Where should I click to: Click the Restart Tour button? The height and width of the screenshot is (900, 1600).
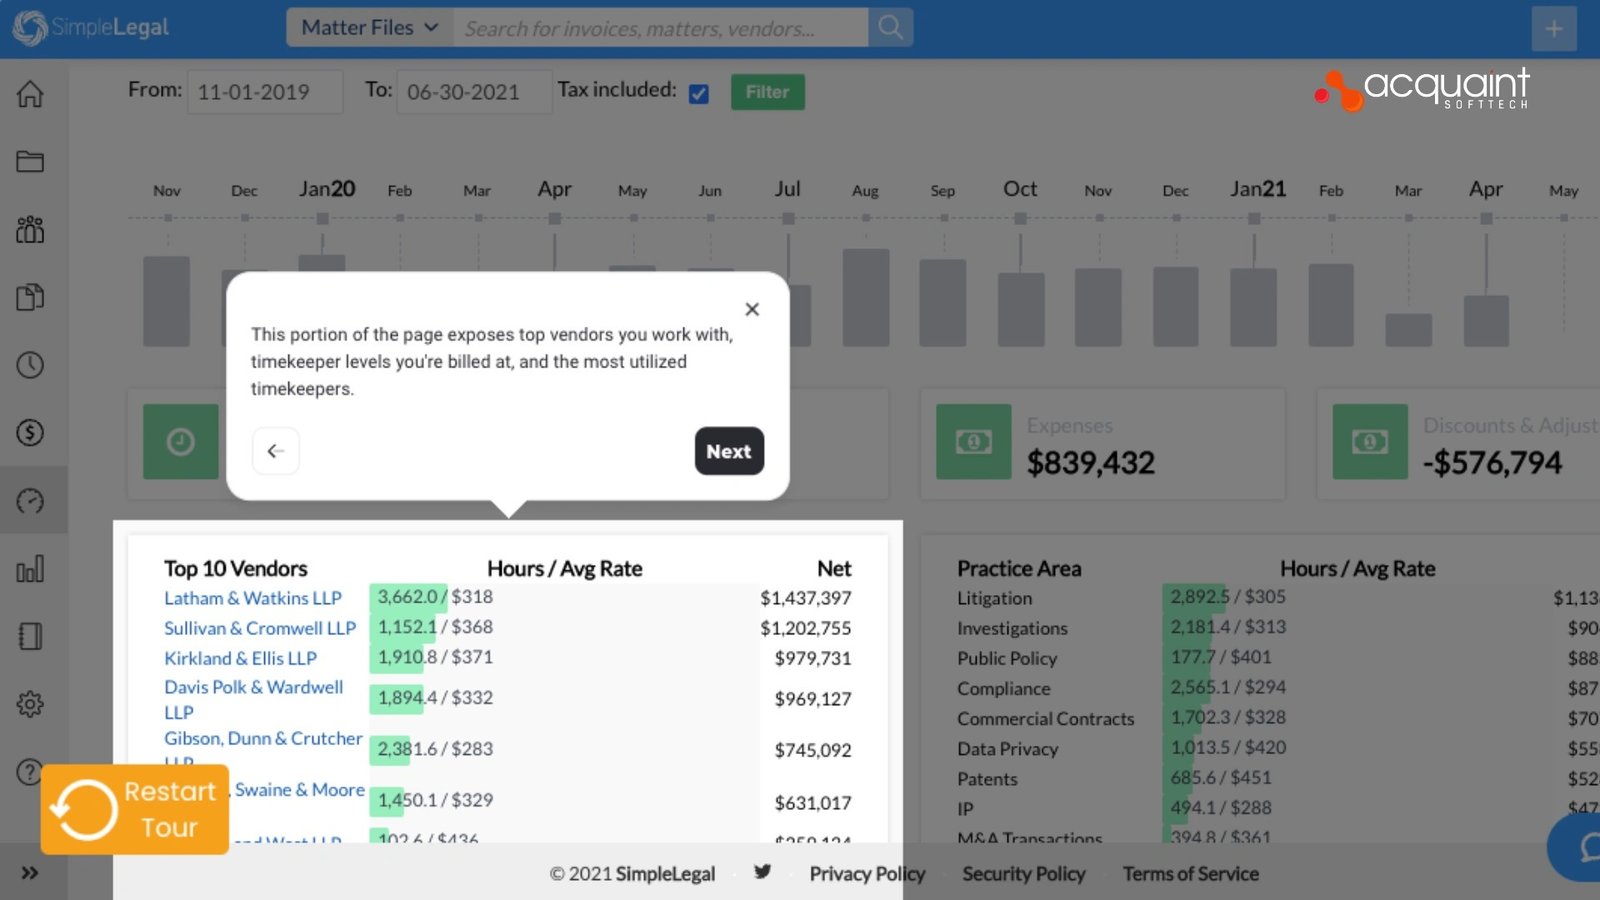click(x=135, y=809)
